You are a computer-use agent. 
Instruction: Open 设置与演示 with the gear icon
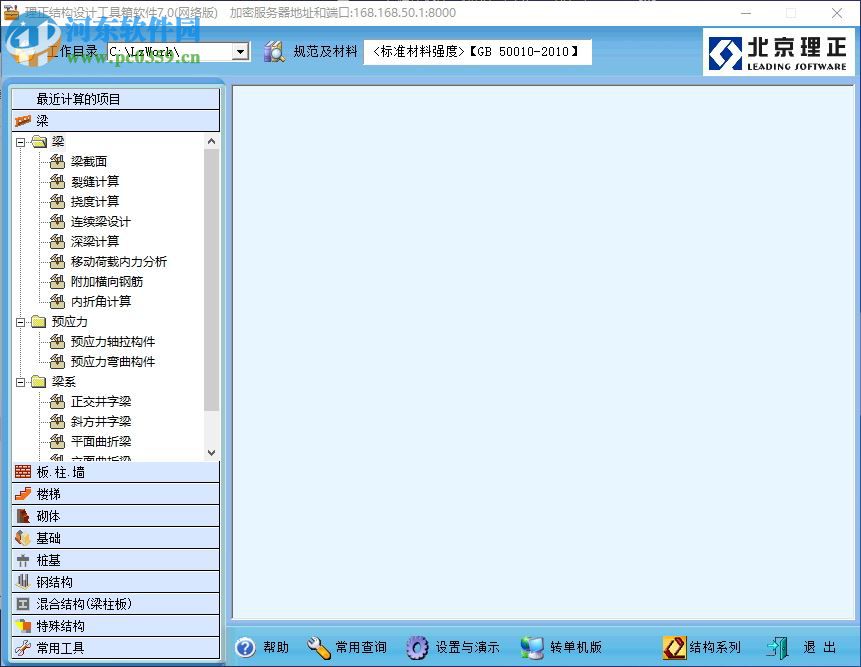tap(418, 647)
